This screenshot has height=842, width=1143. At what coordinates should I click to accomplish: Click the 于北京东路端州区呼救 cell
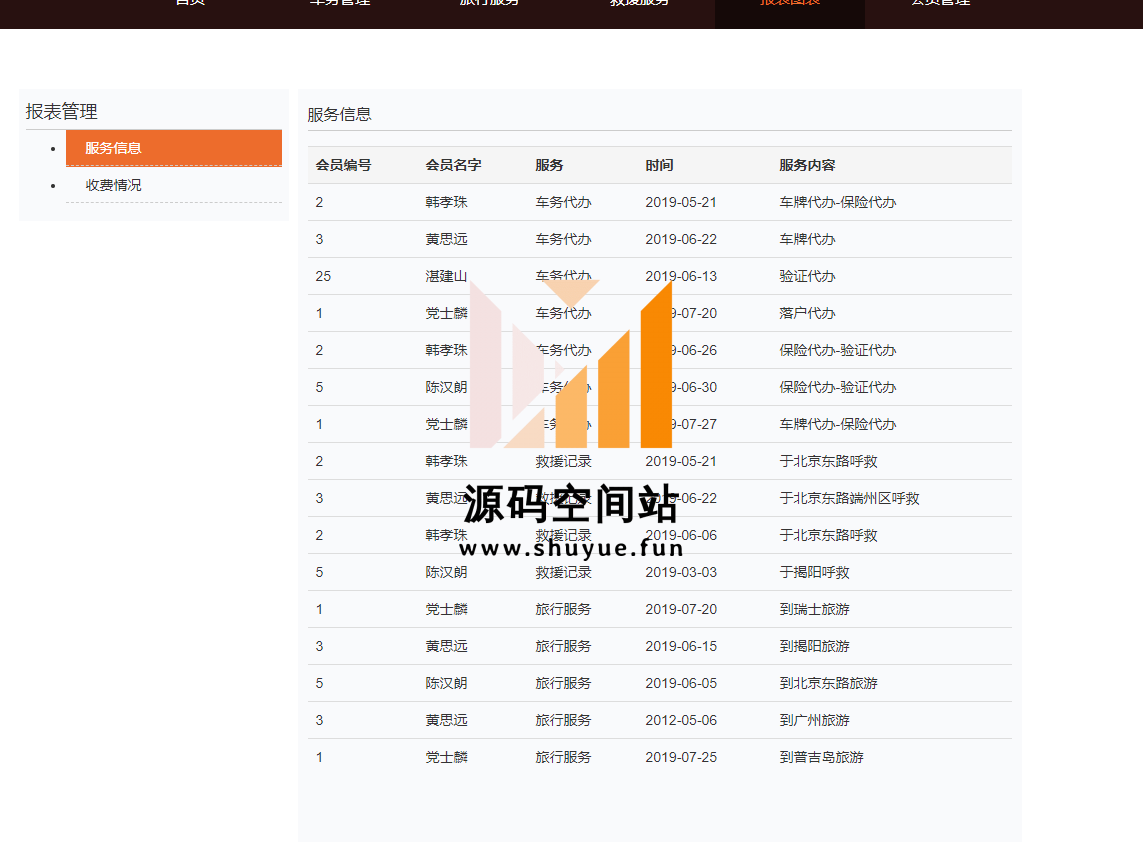849,498
